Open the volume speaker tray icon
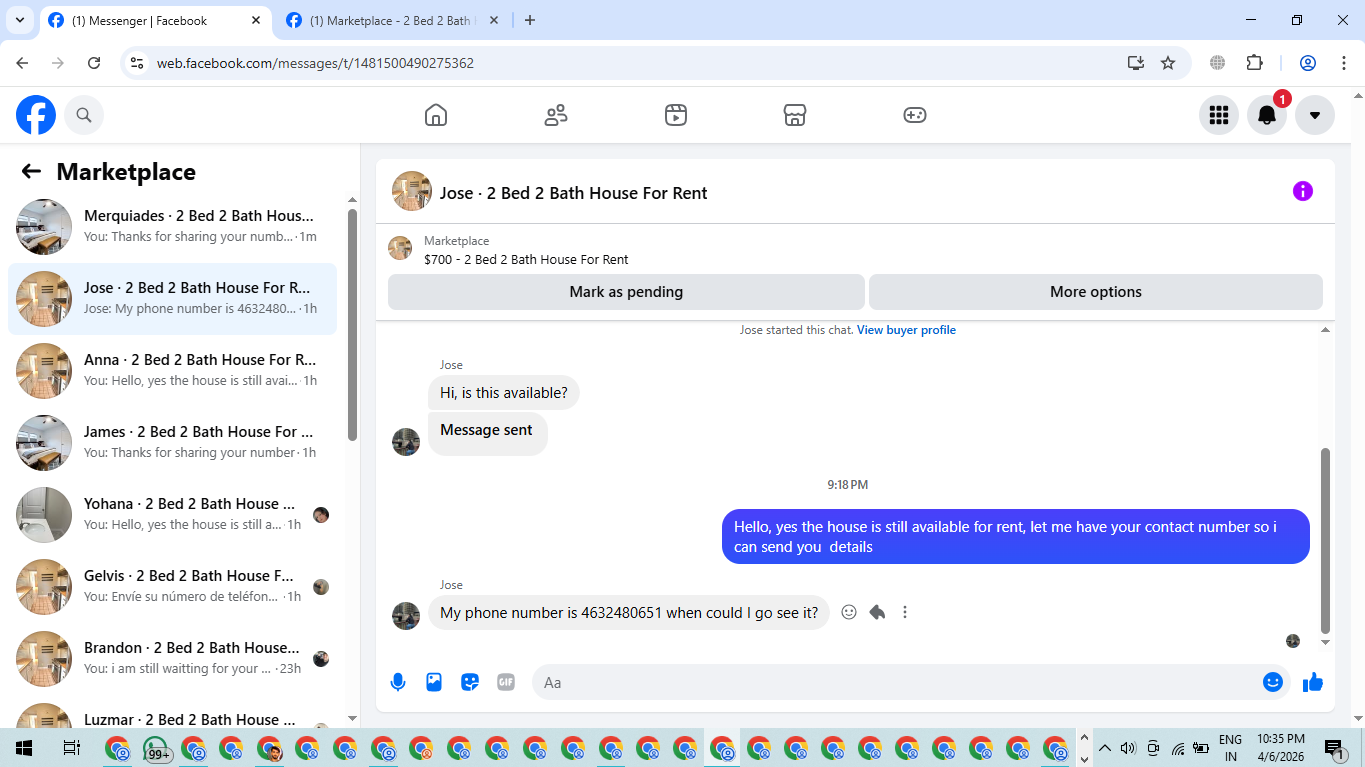This screenshot has height=767, width=1365. [1129, 748]
